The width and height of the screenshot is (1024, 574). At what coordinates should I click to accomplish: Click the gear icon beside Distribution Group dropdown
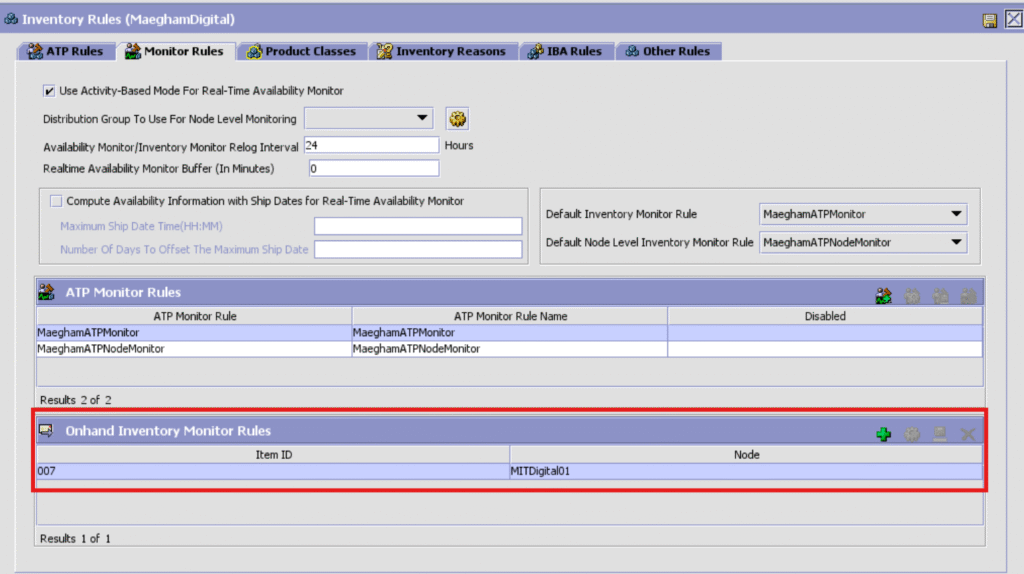[x=458, y=119]
